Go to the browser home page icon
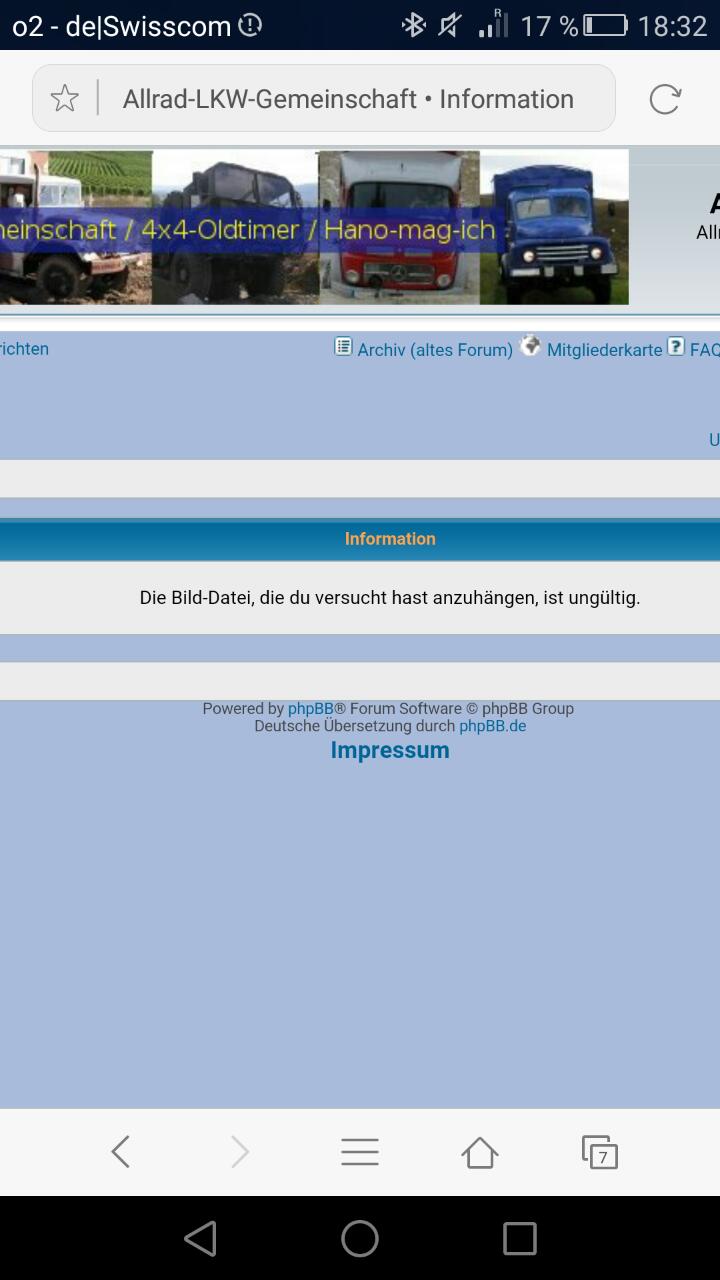 pyautogui.click(x=480, y=1152)
